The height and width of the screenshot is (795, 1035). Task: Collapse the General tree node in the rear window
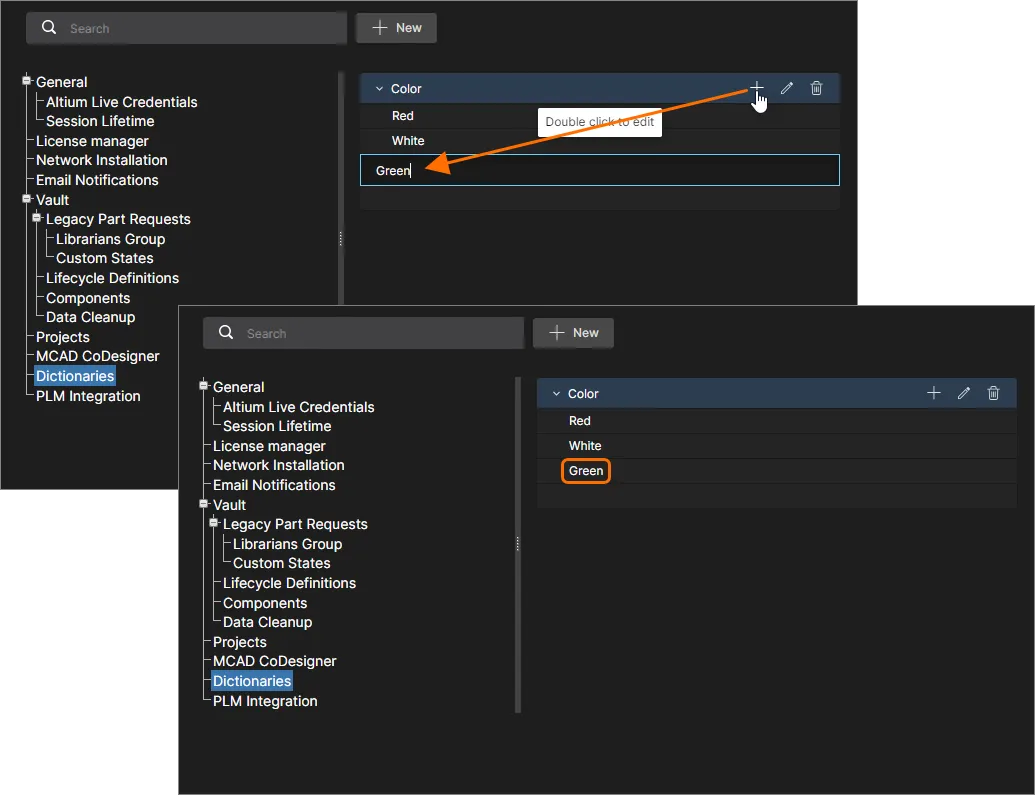pyautogui.click(x=27, y=81)
